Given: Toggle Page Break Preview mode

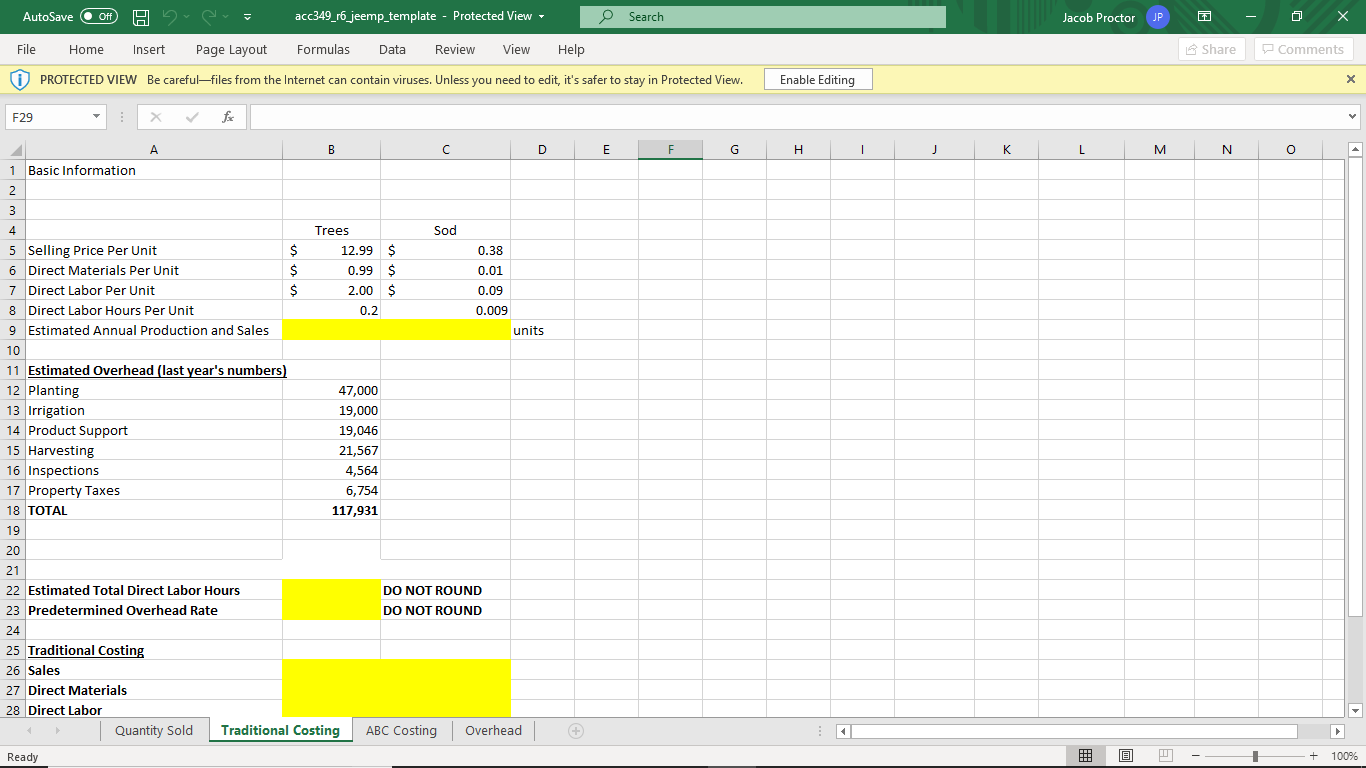Looking at the screenshot, I should pos(1165,755).
